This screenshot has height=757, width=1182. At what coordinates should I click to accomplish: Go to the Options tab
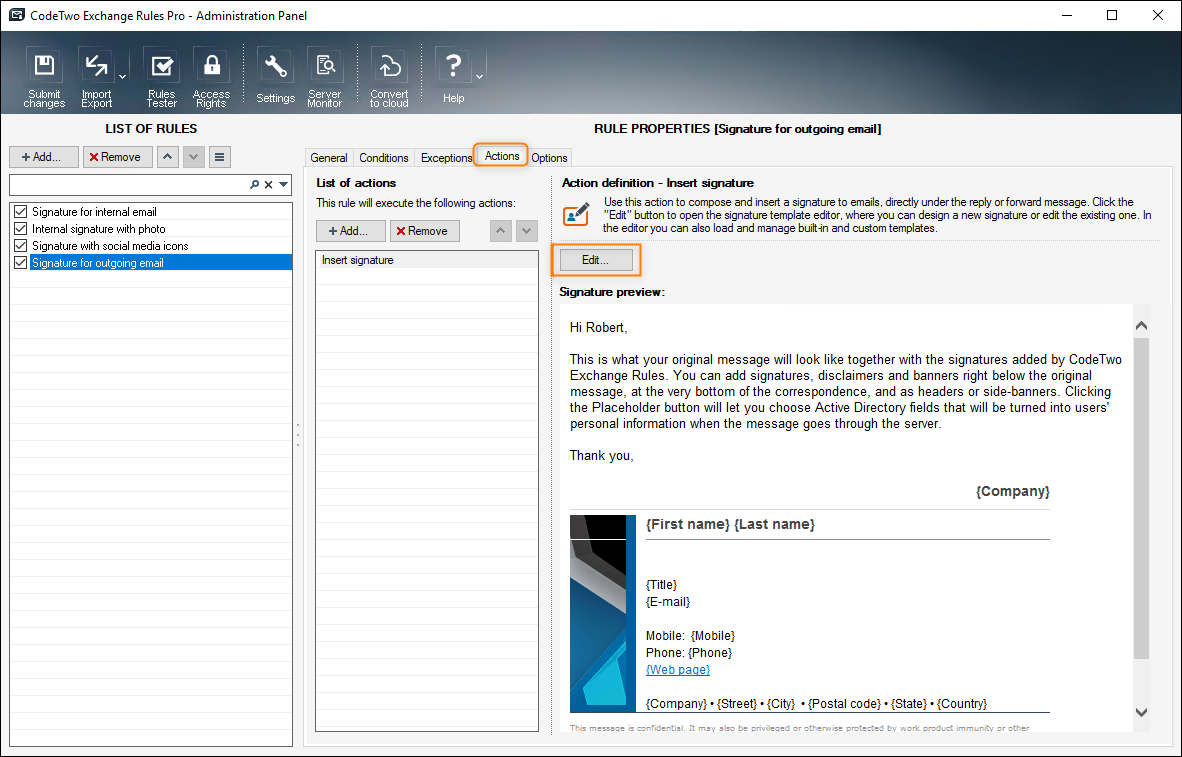click(549, 158)
